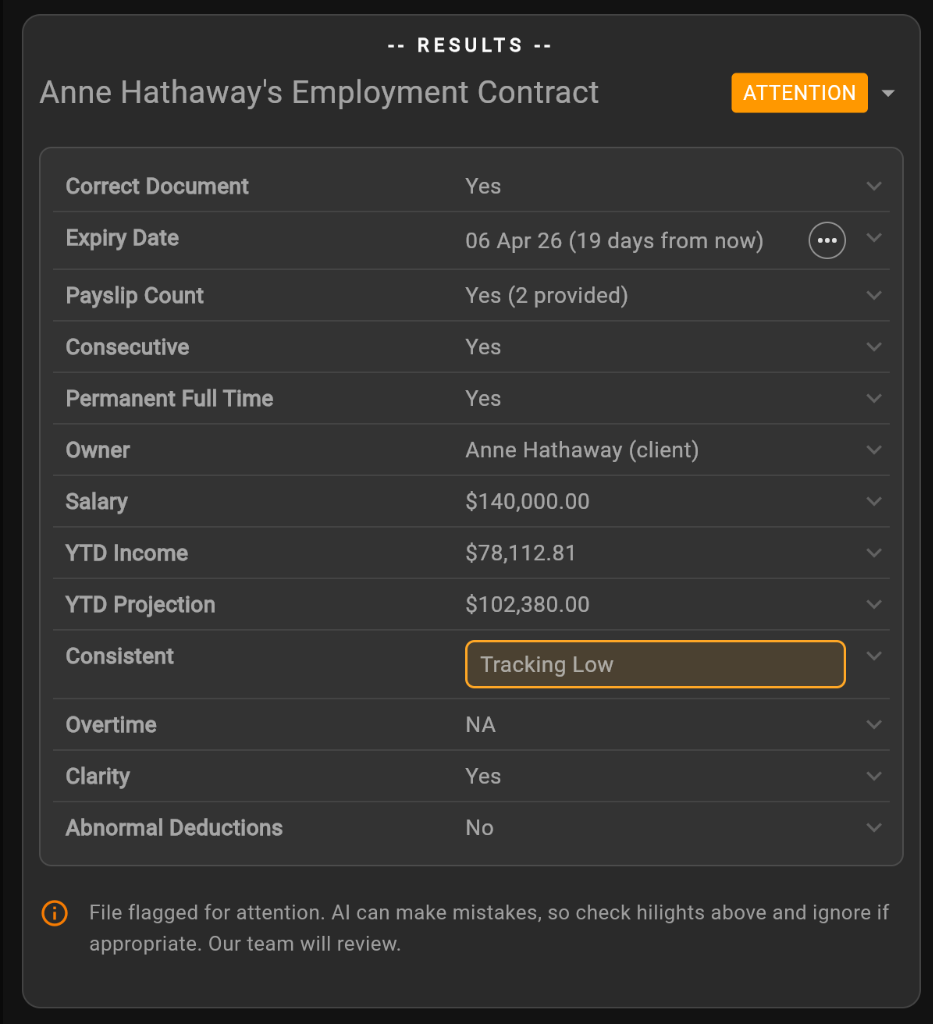Image resolution: width=933 pixels, height=1024 pixels.
Task: Expand the Consecutive row details
Action: (x=874, y=347)
